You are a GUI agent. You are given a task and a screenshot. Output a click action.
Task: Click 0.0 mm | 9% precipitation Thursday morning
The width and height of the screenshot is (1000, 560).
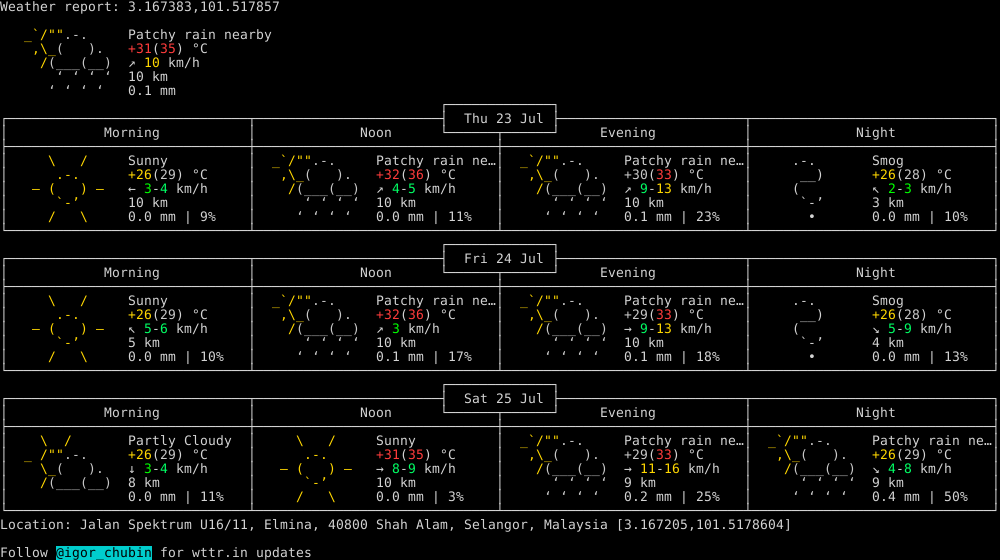[172, 217]
